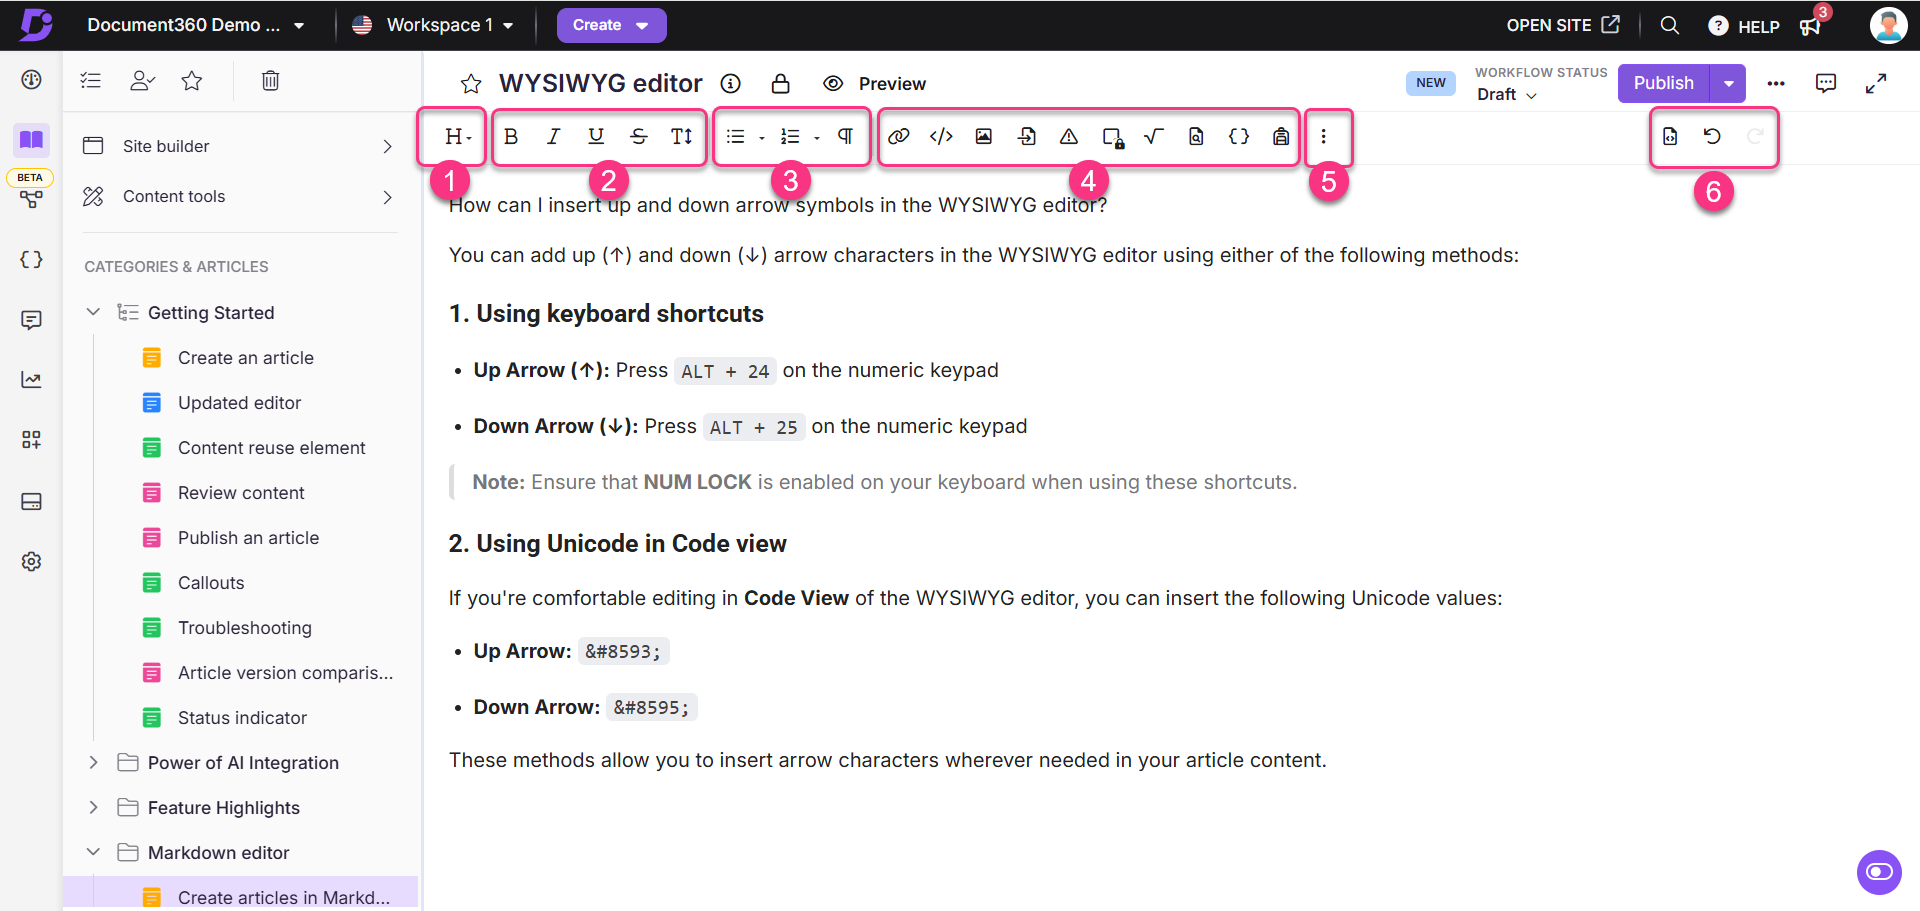Insert private notes block

[1113, 137]
